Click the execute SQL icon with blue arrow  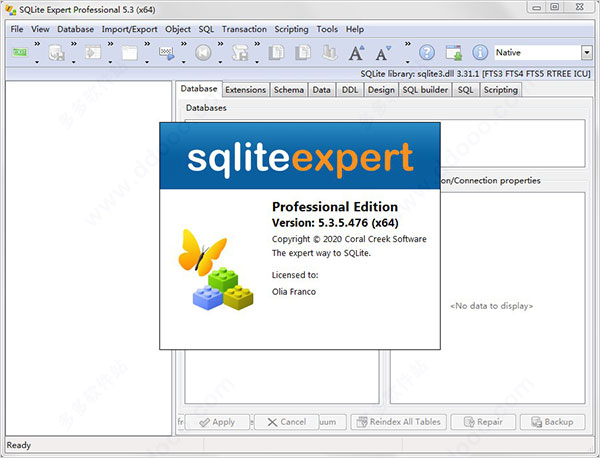(166, 53)
